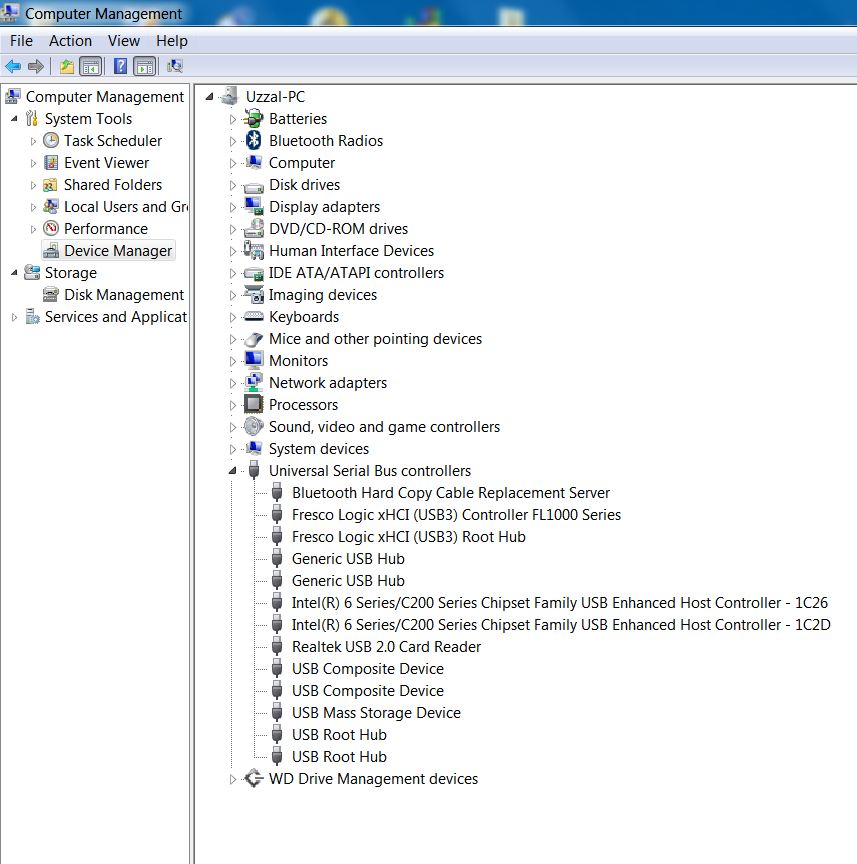Click the Disk Management icon
Image resolution: width=857 pixels, height=864 pixels.
point(51,295)
